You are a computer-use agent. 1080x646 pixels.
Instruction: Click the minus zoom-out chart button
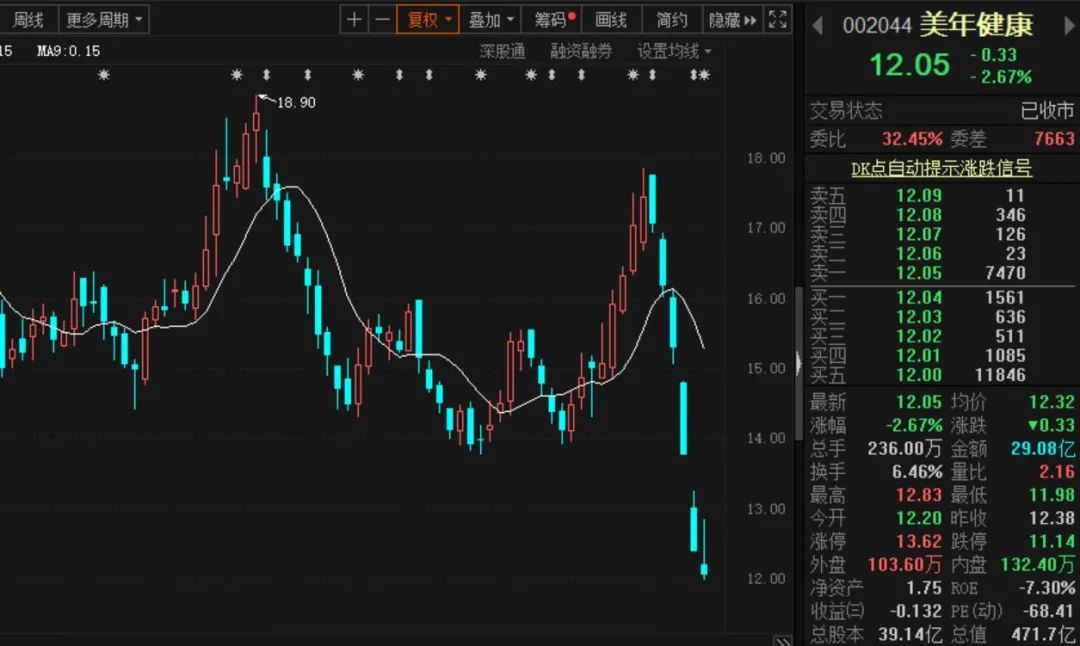click(x=382, y=19)
